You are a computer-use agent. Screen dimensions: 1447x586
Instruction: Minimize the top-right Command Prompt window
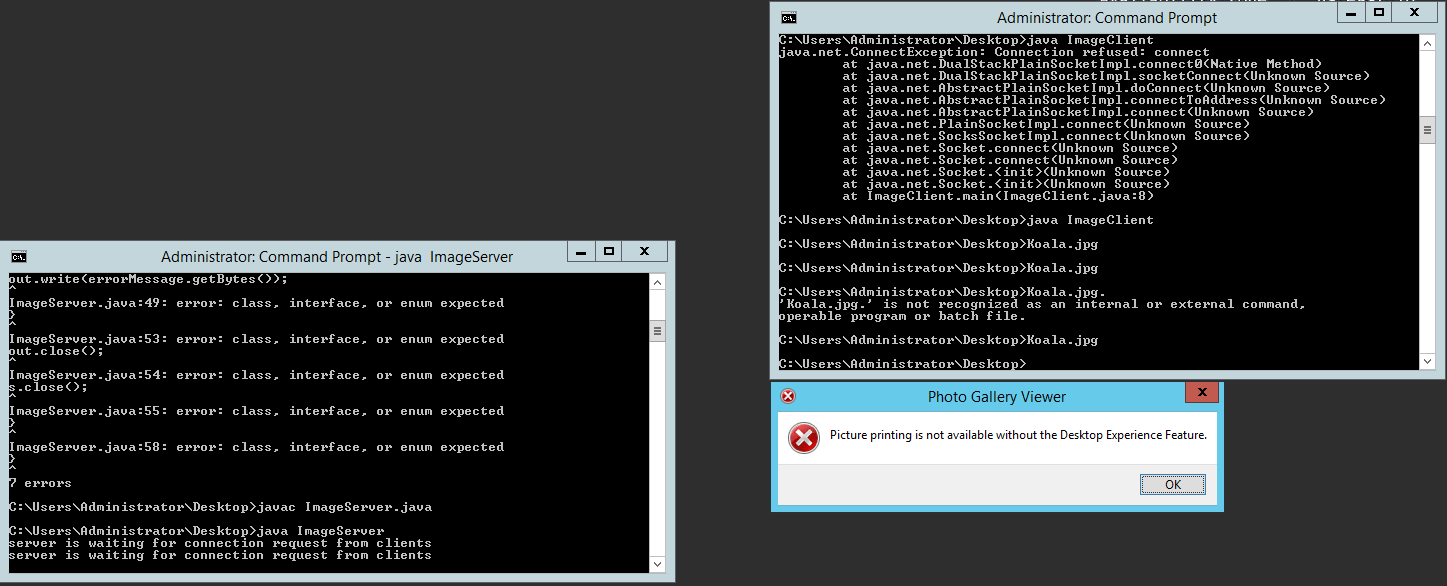[x=1349, y=12]
